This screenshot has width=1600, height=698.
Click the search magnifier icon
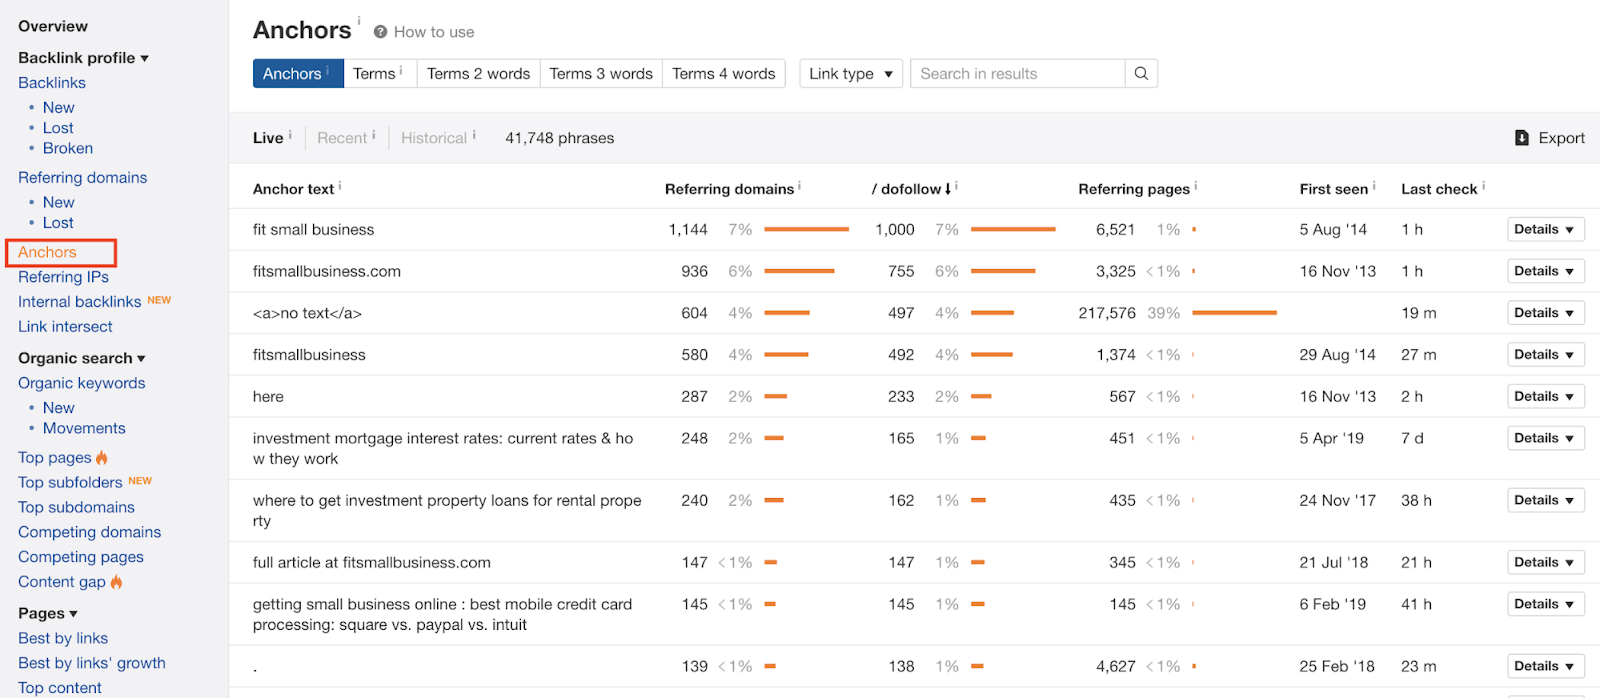[x=1141, y=73]
